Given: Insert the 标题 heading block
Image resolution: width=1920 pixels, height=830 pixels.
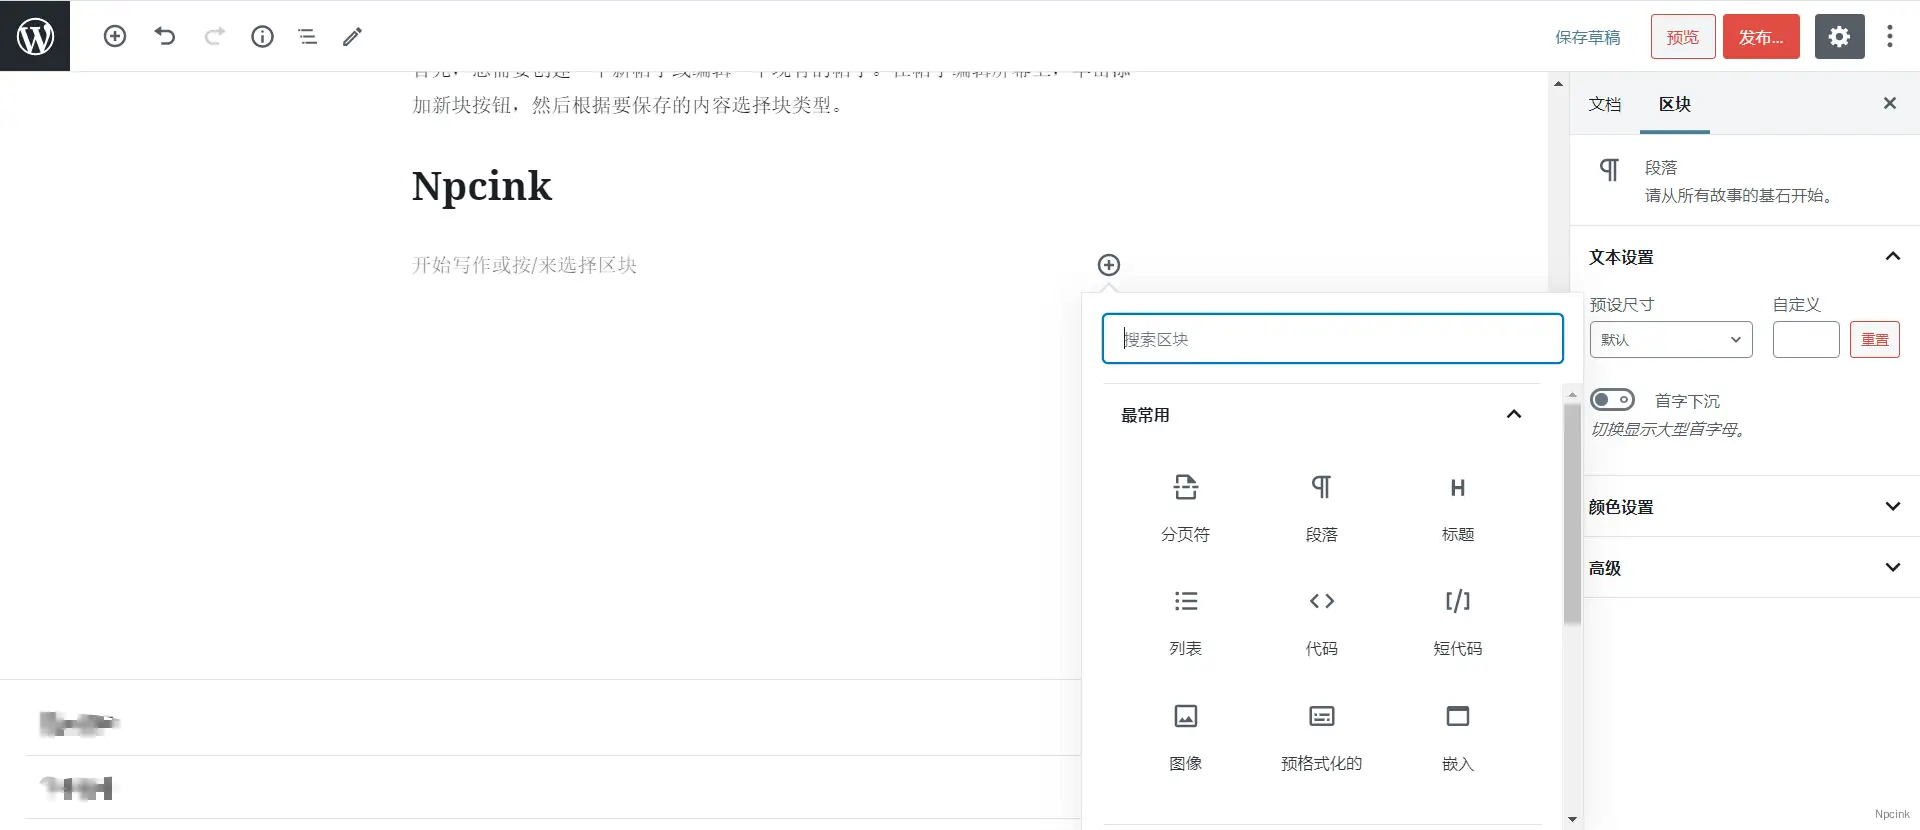Looking at the screenshot, I should click(1457, 509).
